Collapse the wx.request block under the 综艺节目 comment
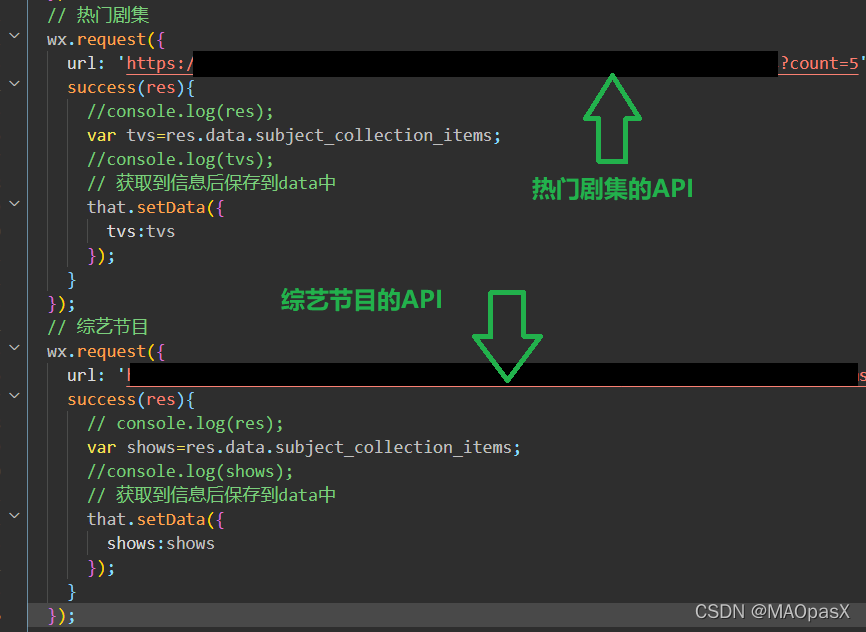866x632 pixels. point(14,348)
